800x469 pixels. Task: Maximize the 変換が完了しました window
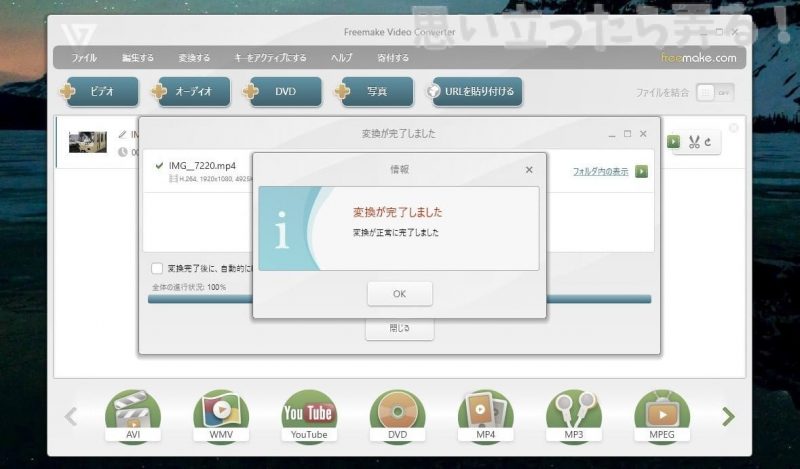click(628, 134)
